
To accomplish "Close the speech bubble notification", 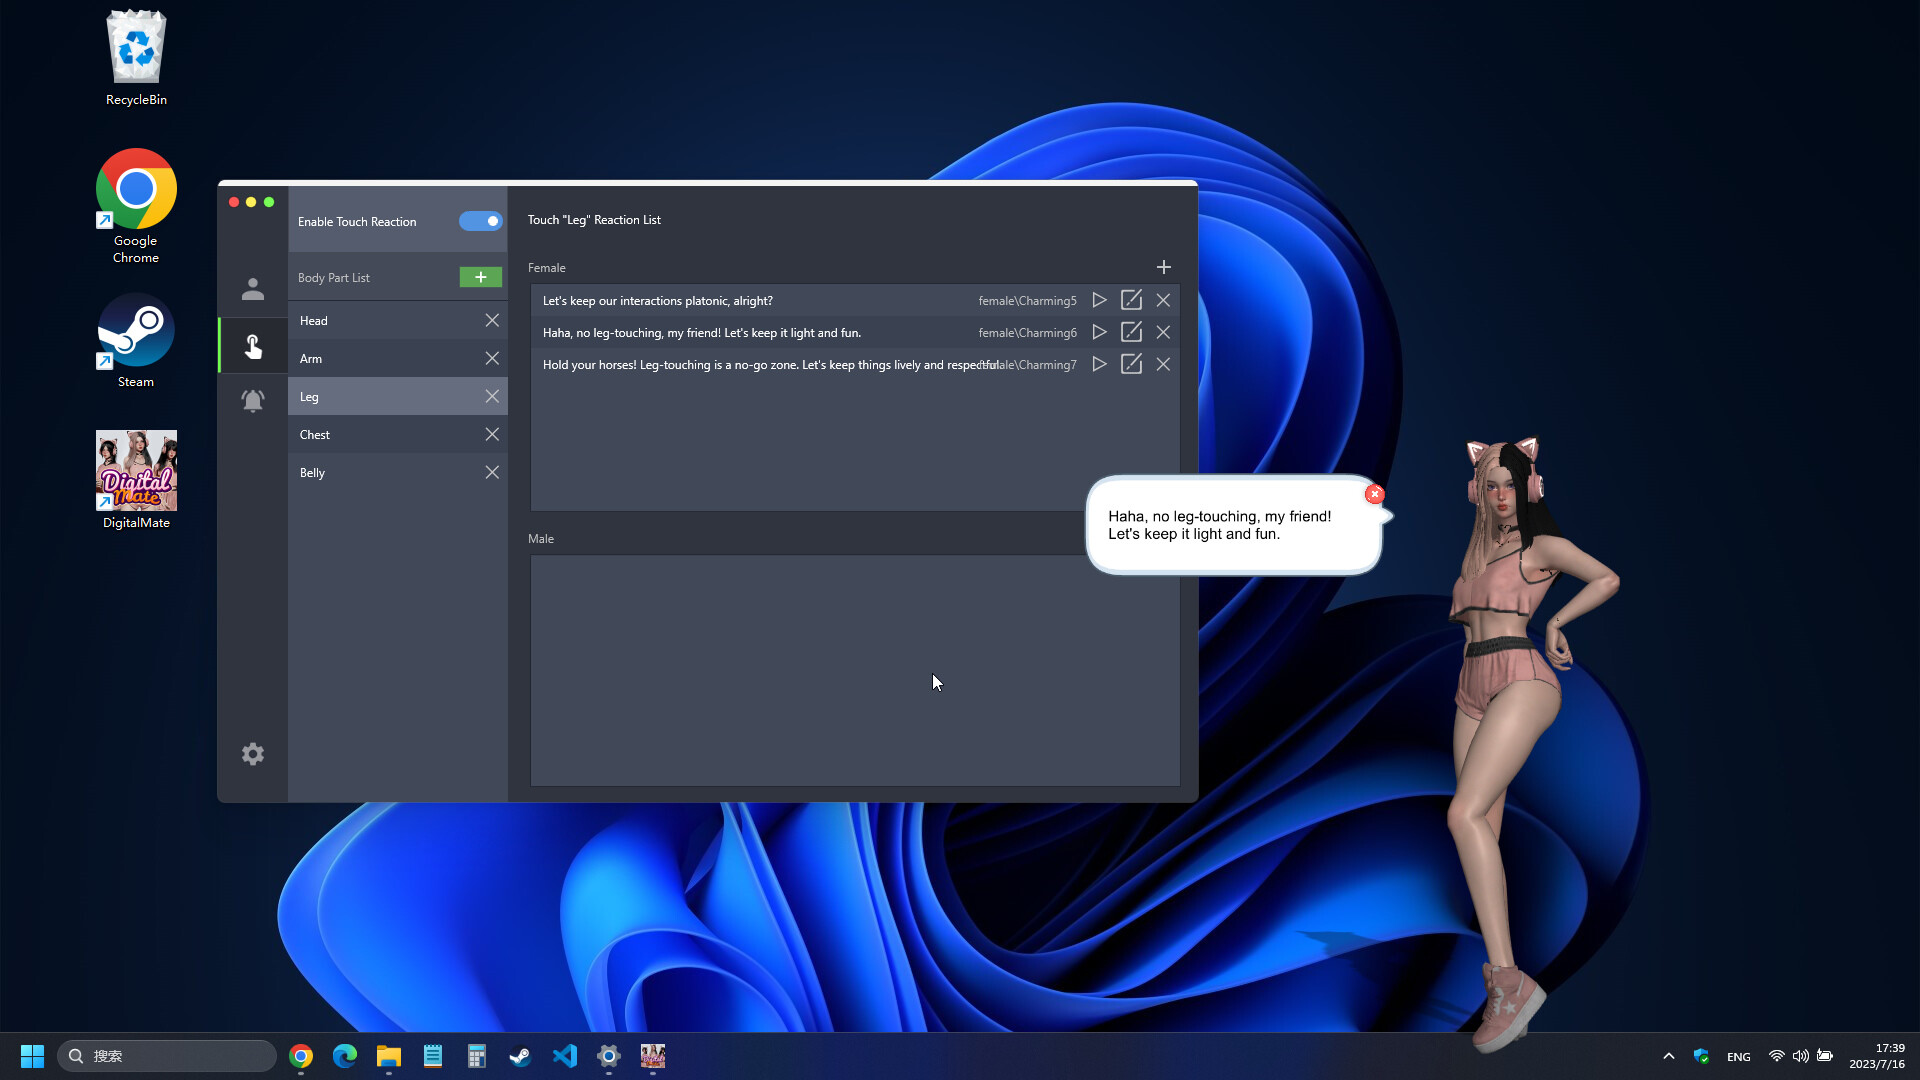I will 1375,493.
